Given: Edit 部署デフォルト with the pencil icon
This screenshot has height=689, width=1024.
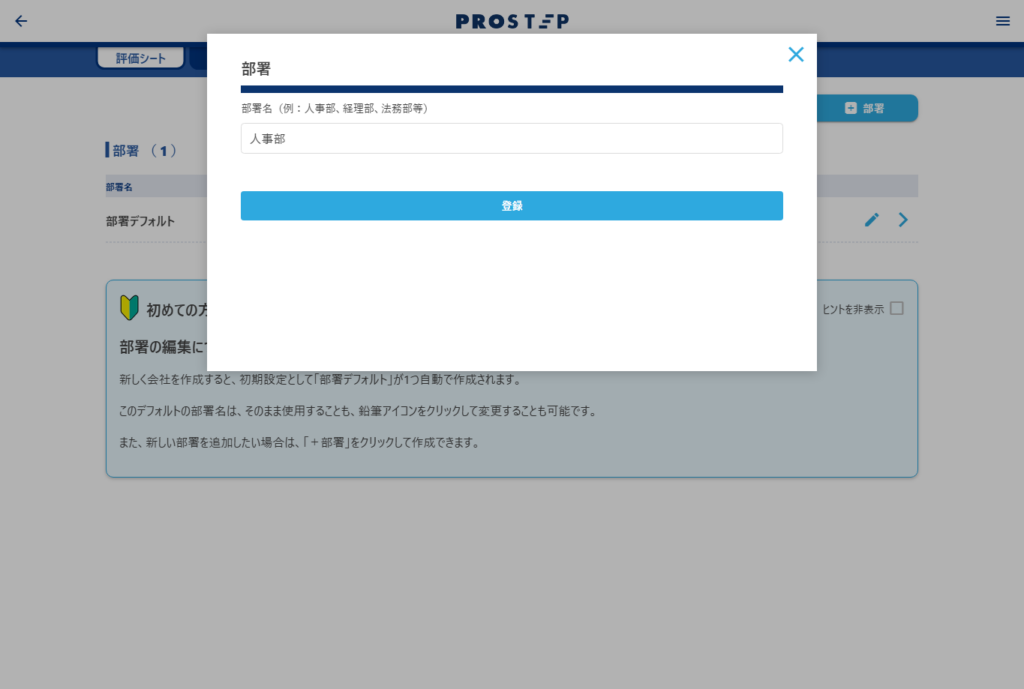Looking at the screenshot, I should pos(872,220).
